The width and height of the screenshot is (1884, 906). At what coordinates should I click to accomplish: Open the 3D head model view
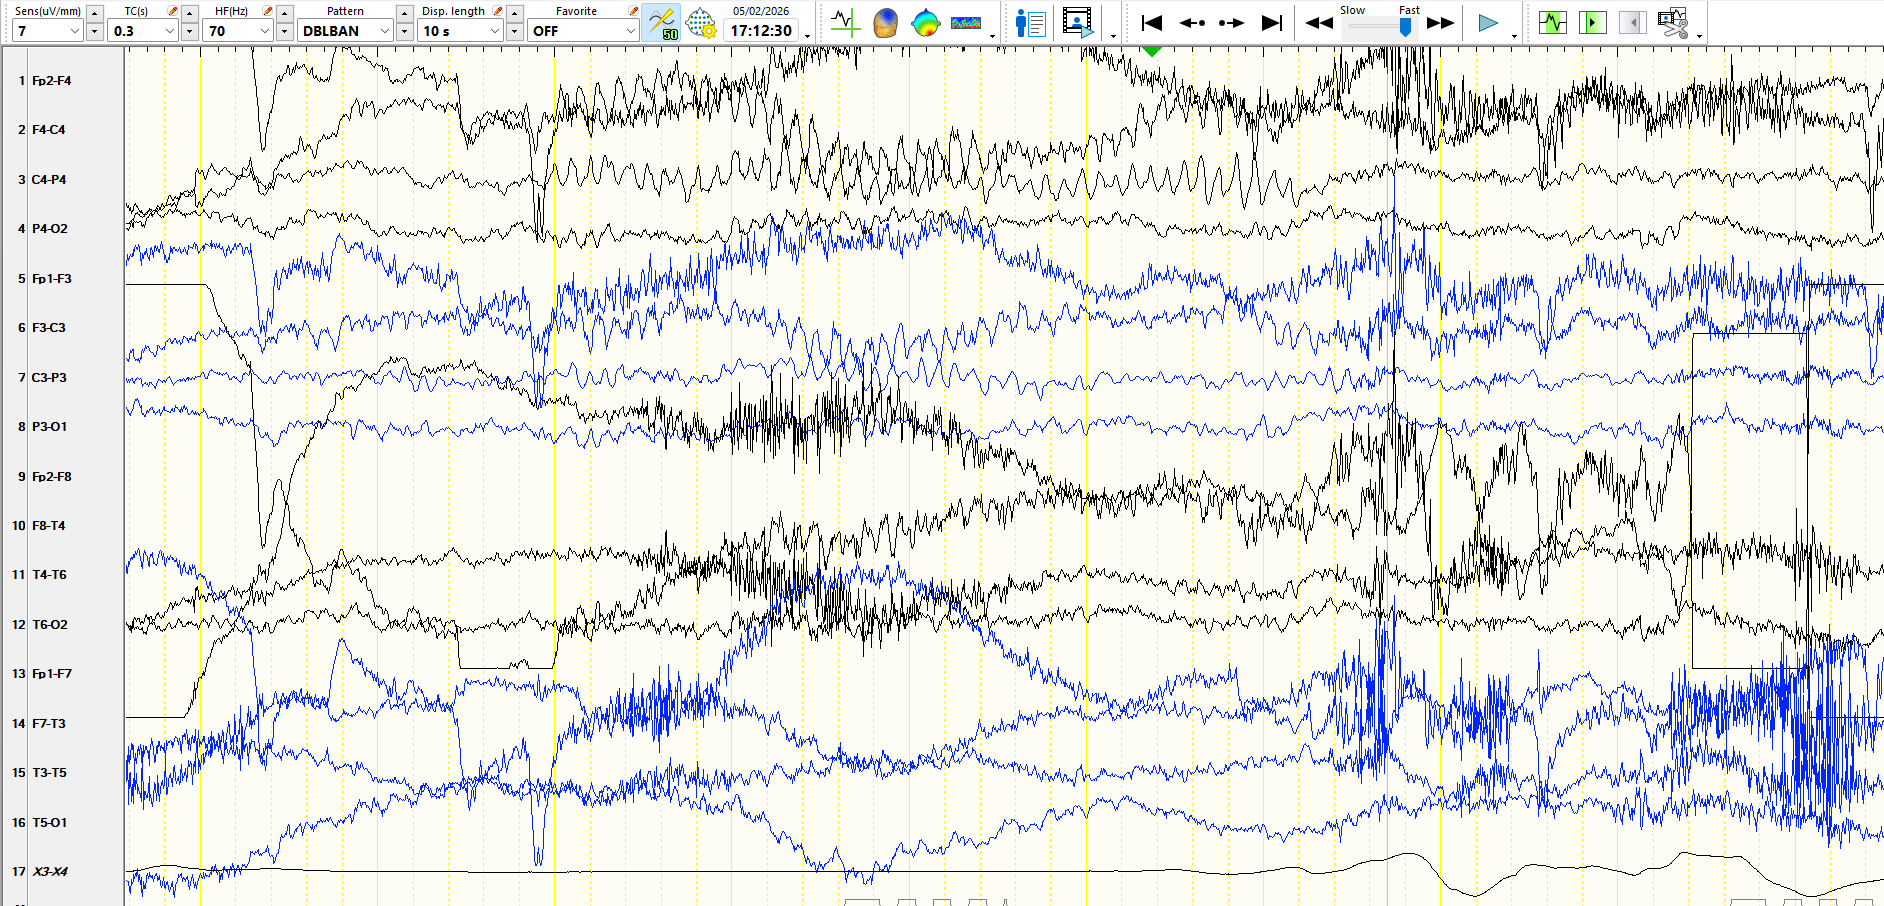tap(886, 22)
